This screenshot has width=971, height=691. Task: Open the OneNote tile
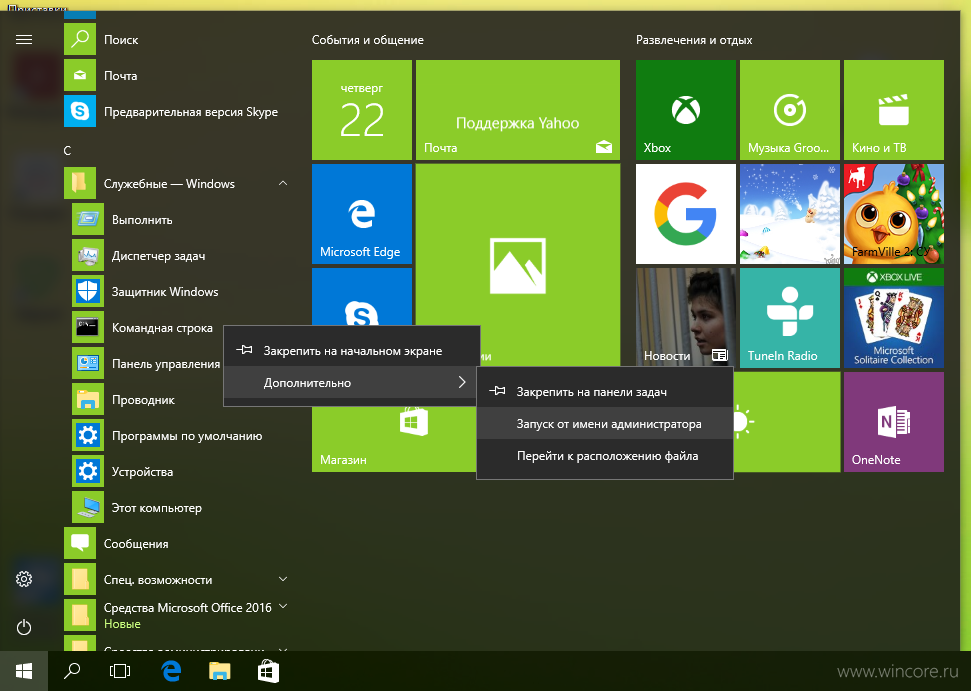(894, 422)
